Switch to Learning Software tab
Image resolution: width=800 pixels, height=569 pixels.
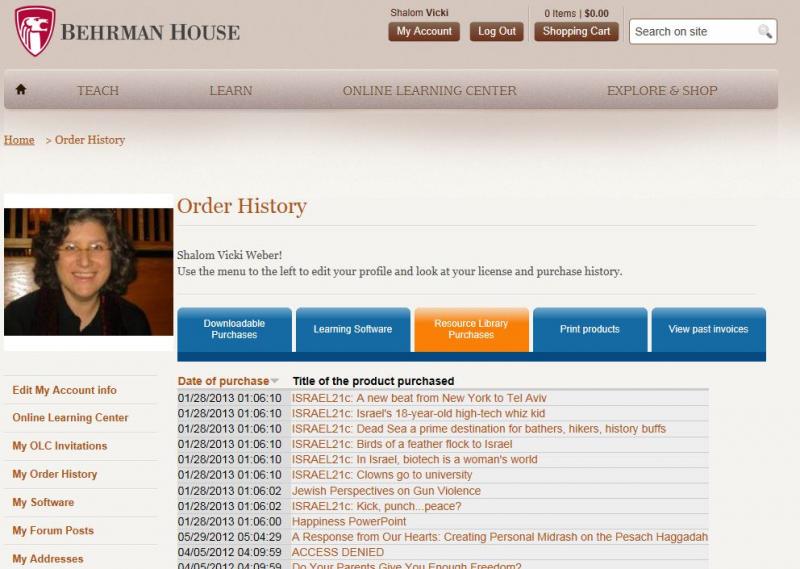(x=353, y=329)
